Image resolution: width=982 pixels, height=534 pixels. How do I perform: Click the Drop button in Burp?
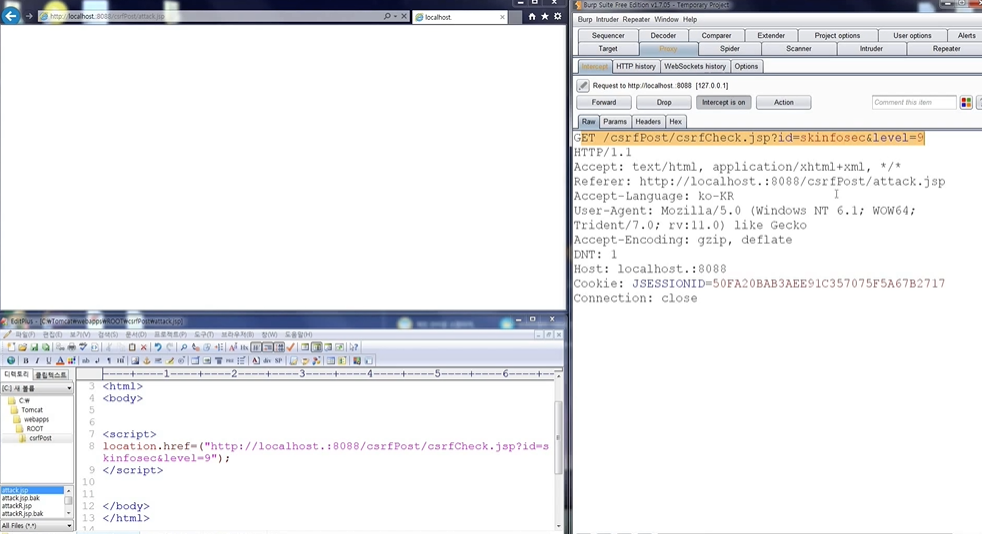(x=664, y=102)
